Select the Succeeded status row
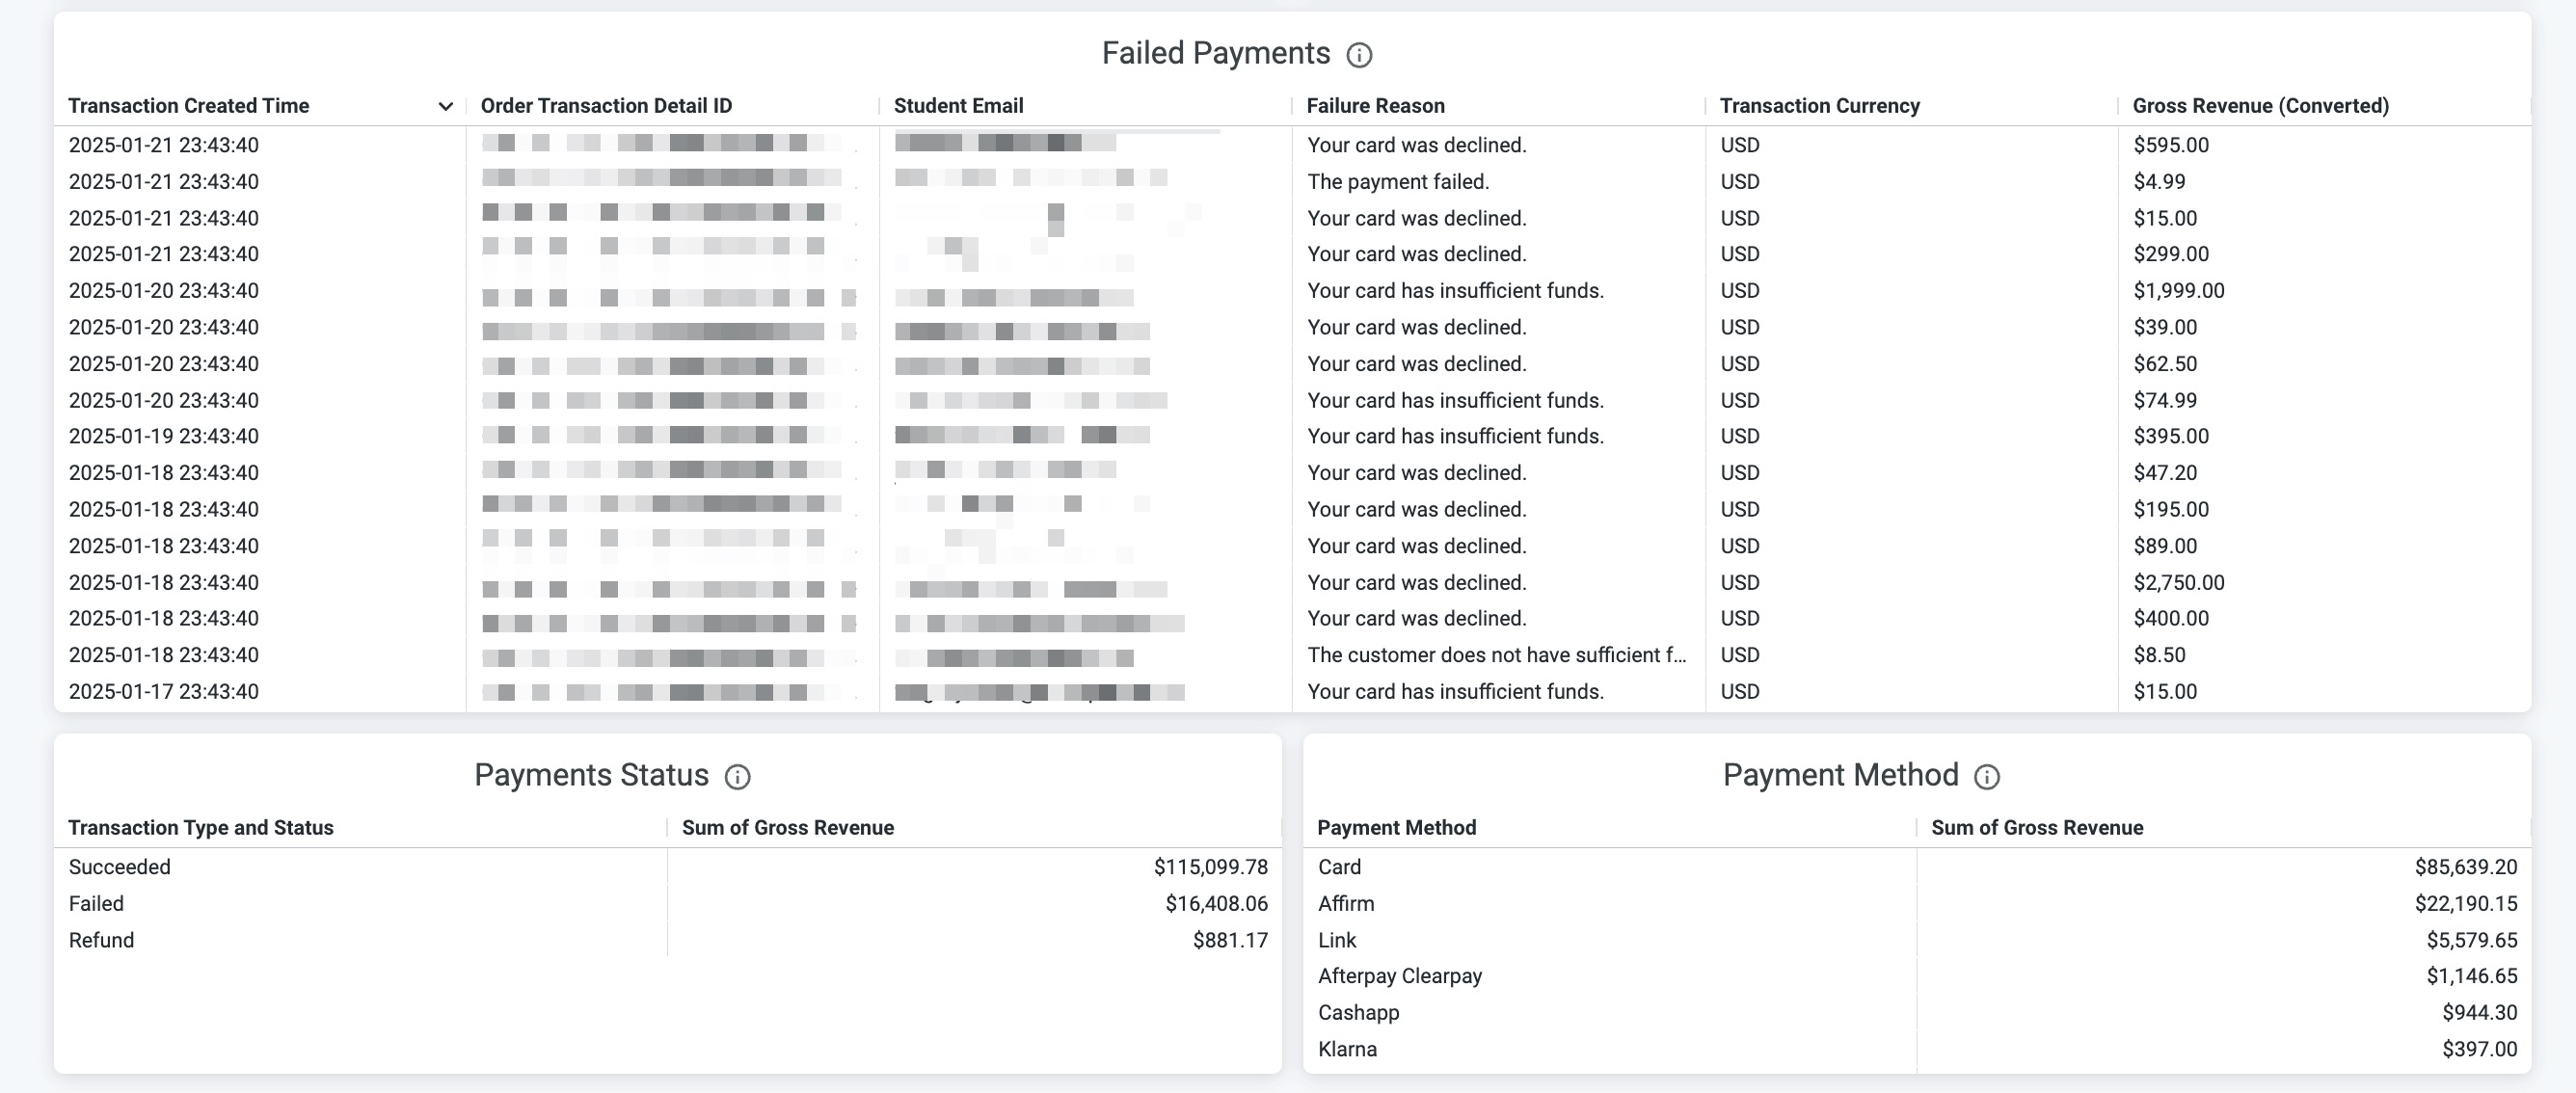Screen dimensions: 2576x1093 point(668,867)
